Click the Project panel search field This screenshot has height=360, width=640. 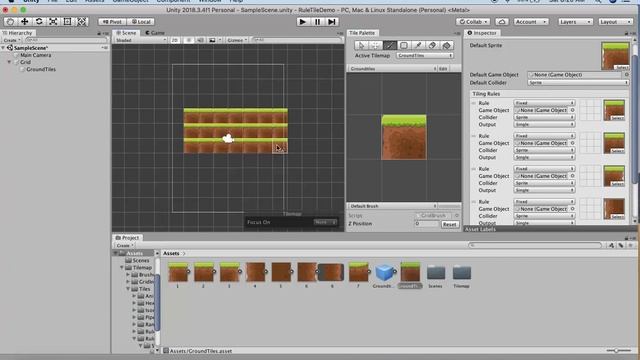pyautogui.click(x=535, y=245)
